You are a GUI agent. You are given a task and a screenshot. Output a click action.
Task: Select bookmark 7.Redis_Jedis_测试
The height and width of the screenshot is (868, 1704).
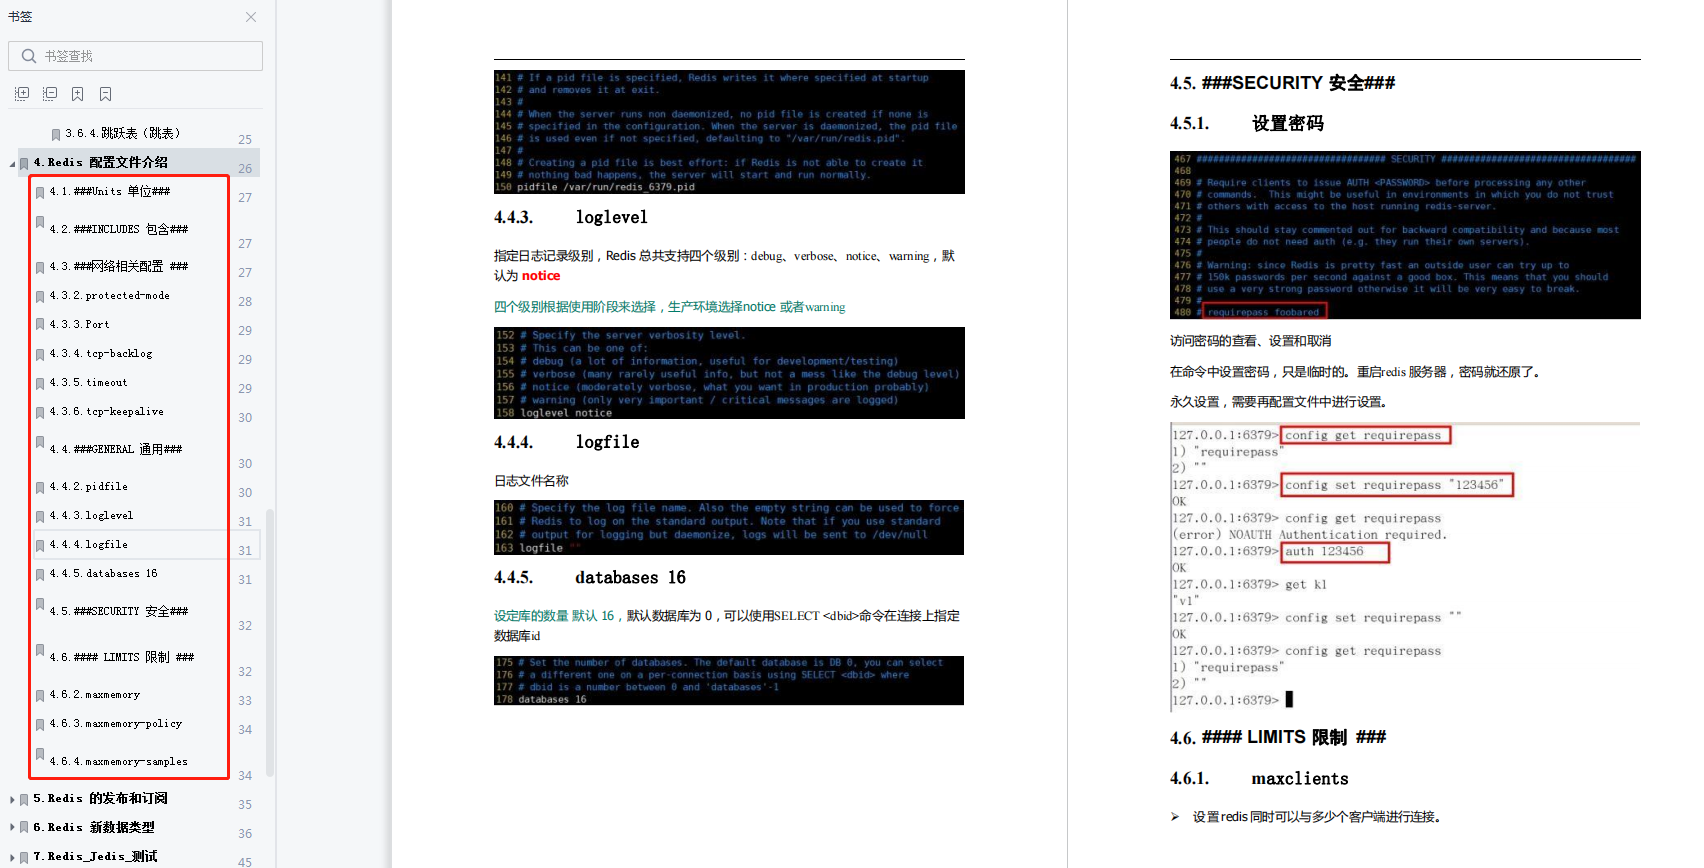pos(96,856)
